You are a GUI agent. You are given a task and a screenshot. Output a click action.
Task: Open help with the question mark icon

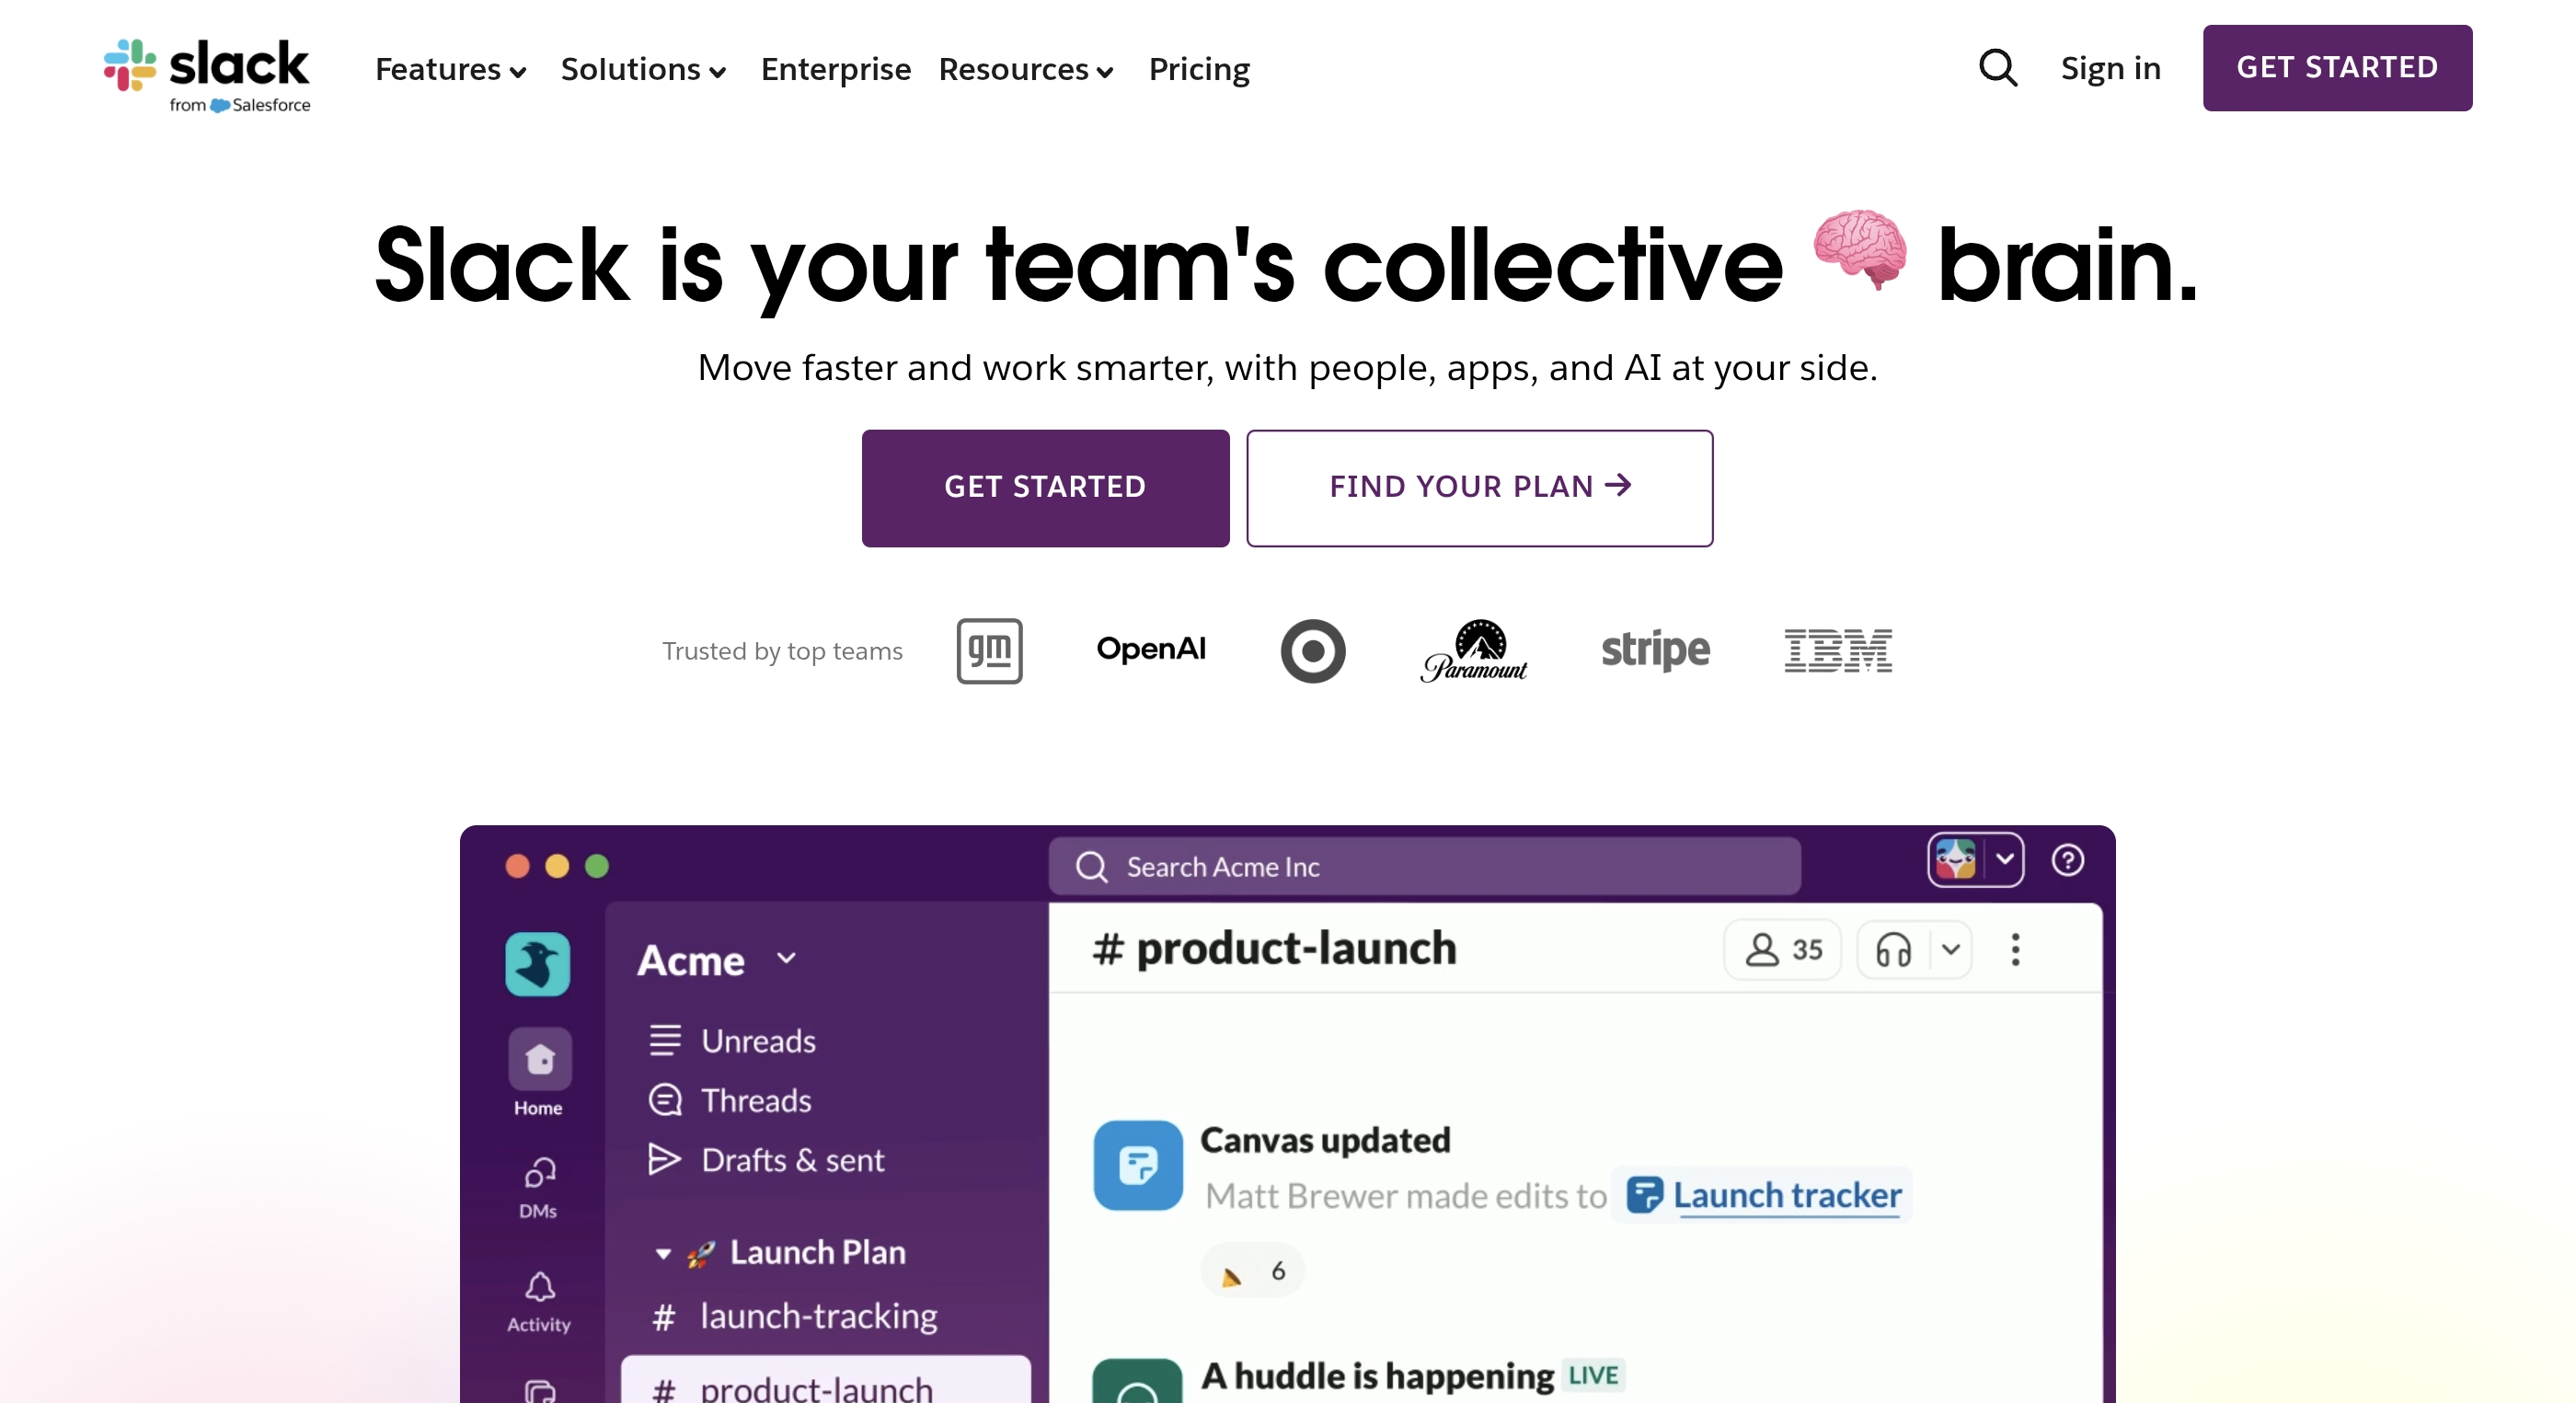(x=2068, y=860)
